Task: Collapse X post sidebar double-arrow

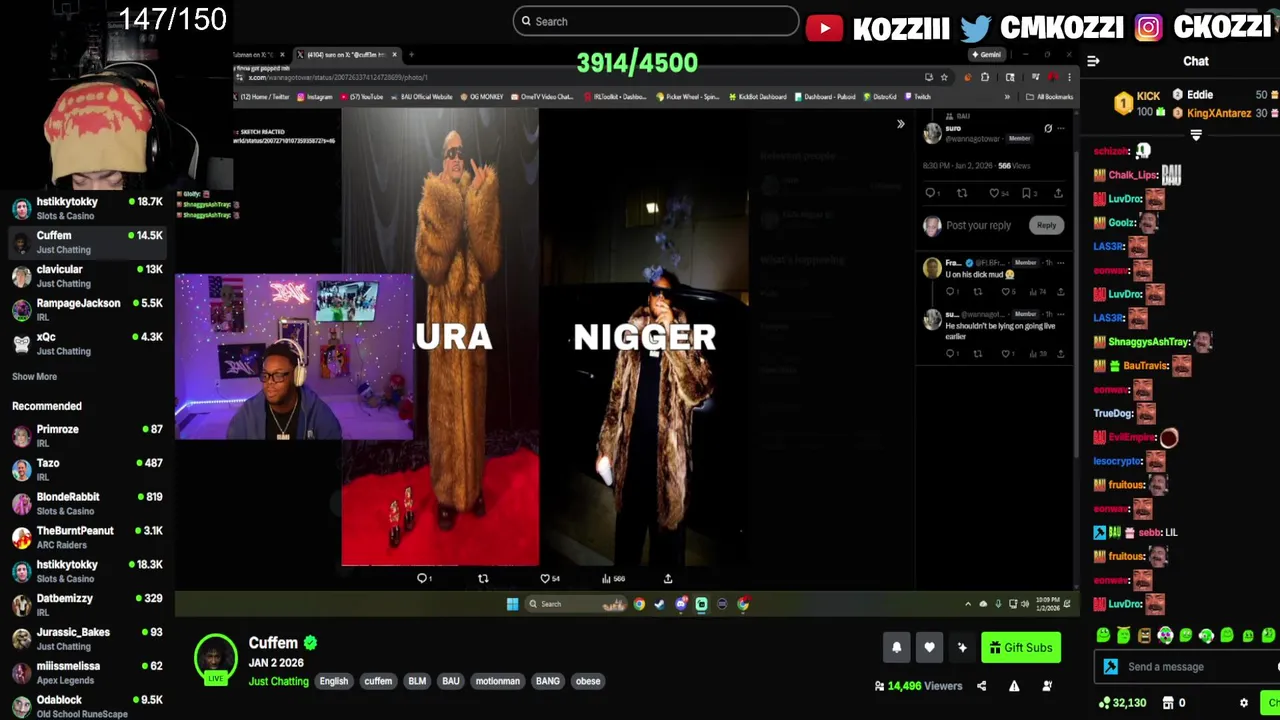Action: coord(900,124)
